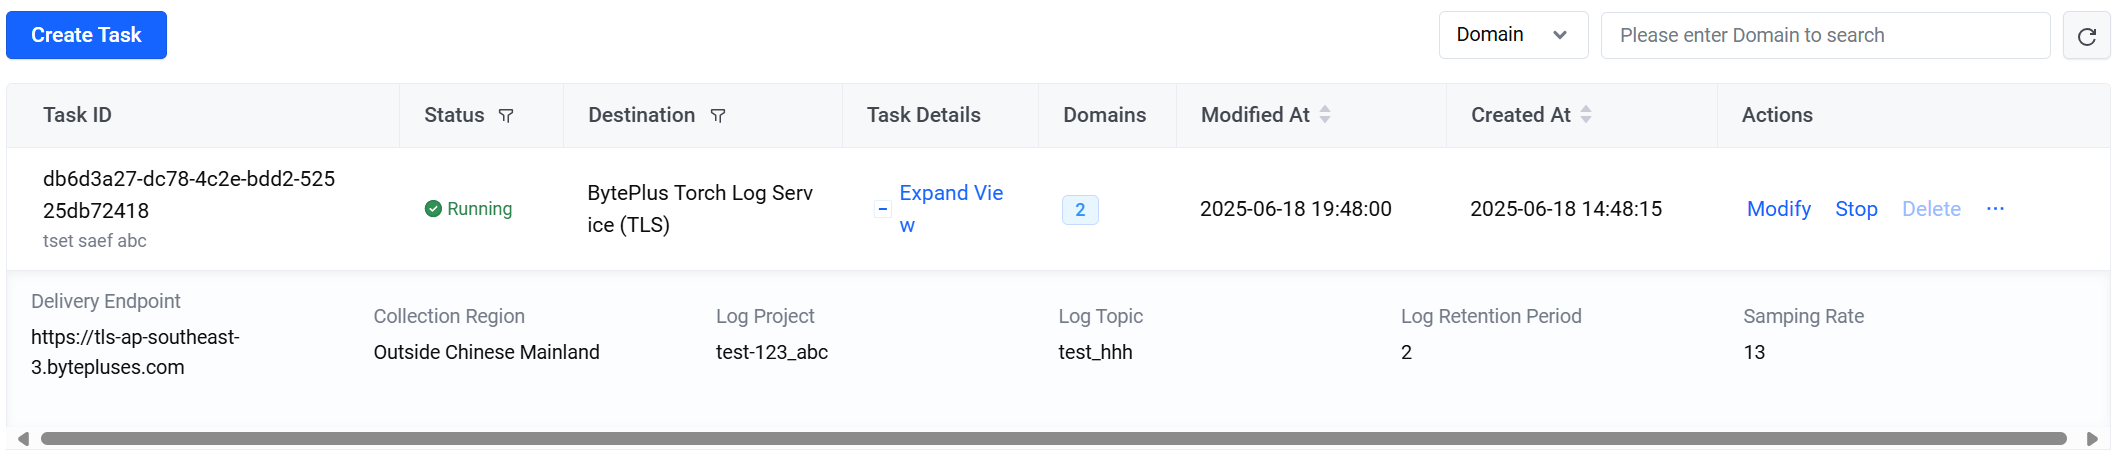2121x461 pixels.
Task: Click the horizontal scrollbar thumb
Action: [x=1053, y=439]
